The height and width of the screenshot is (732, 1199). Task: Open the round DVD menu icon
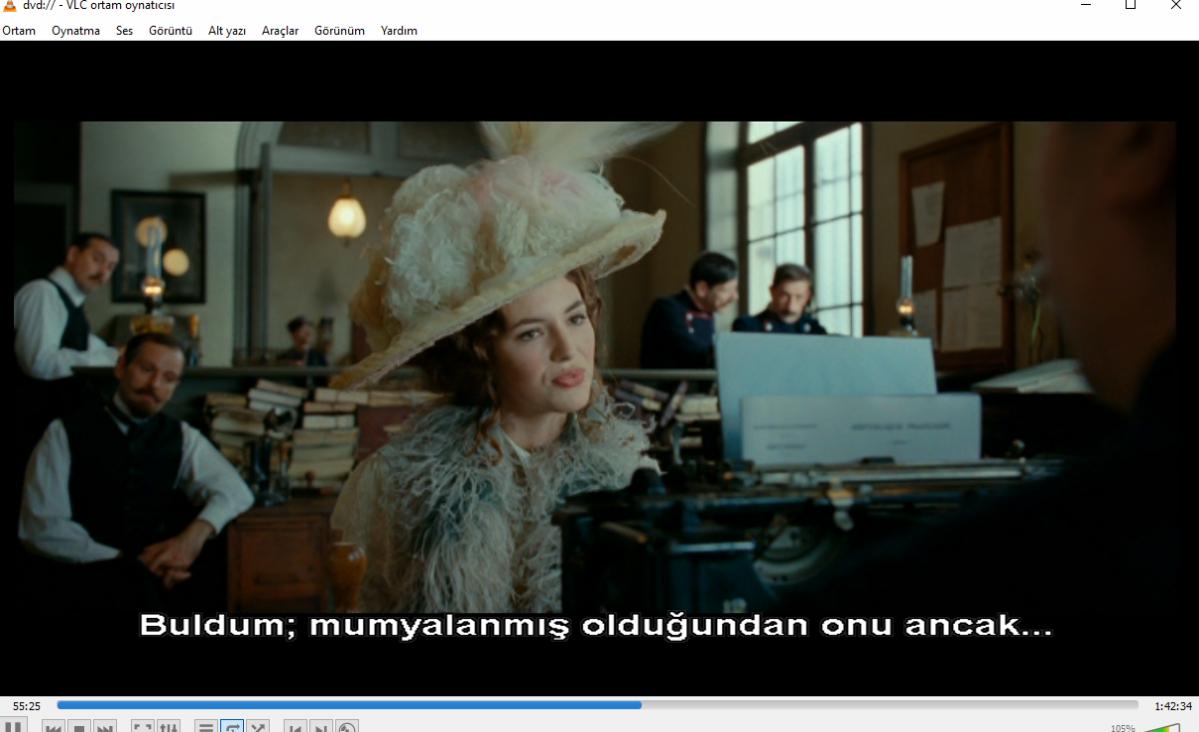pos(347,727)
